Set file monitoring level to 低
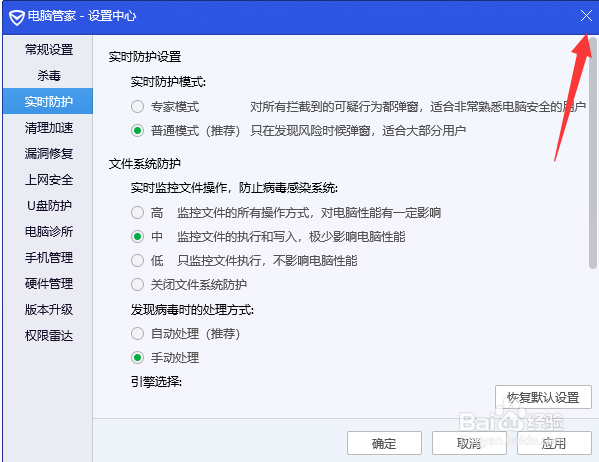599x462 pixels. point(138,260)
